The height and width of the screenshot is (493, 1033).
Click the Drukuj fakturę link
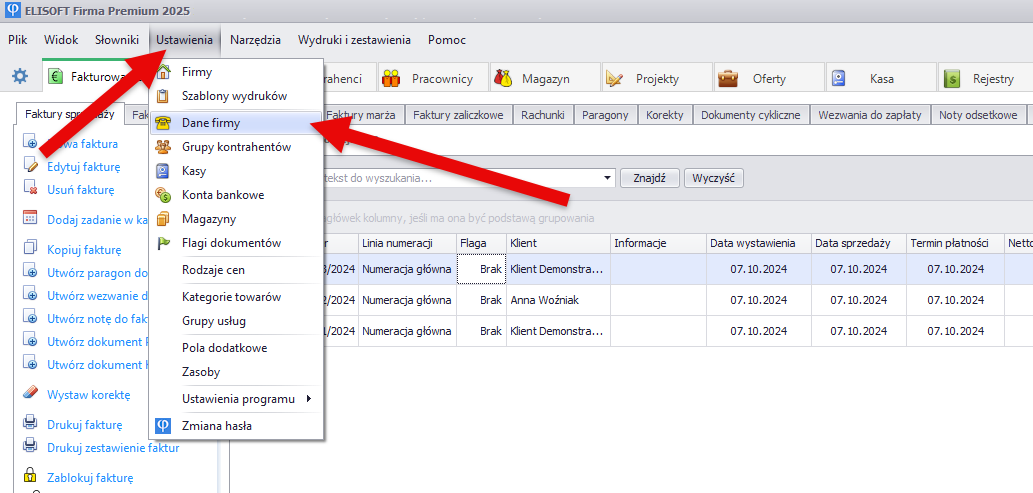[x=84, y=424]
